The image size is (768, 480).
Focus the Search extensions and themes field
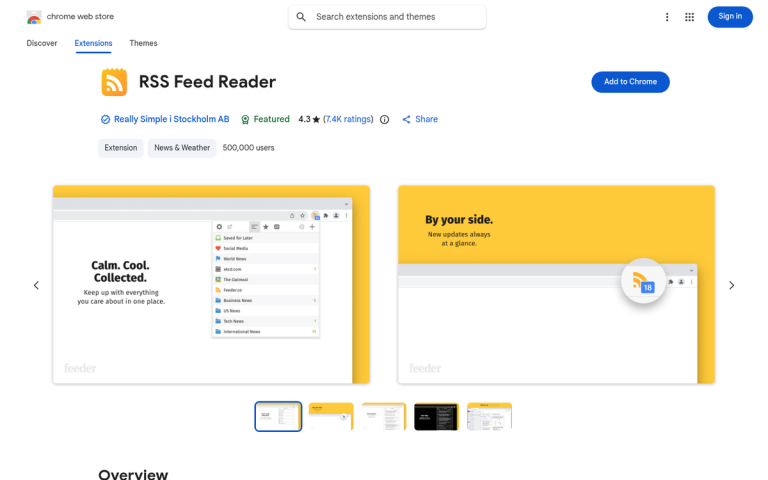click(387, 17)
